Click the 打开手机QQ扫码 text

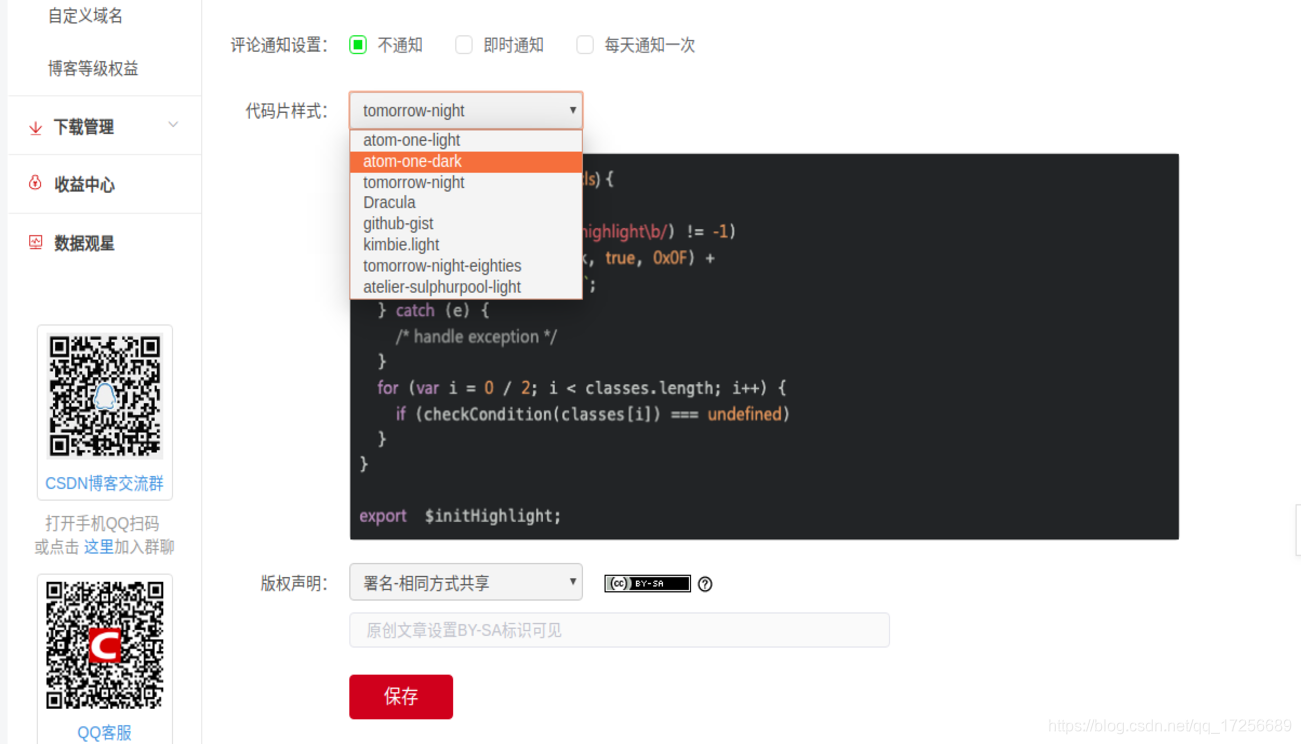click(102, 523)
